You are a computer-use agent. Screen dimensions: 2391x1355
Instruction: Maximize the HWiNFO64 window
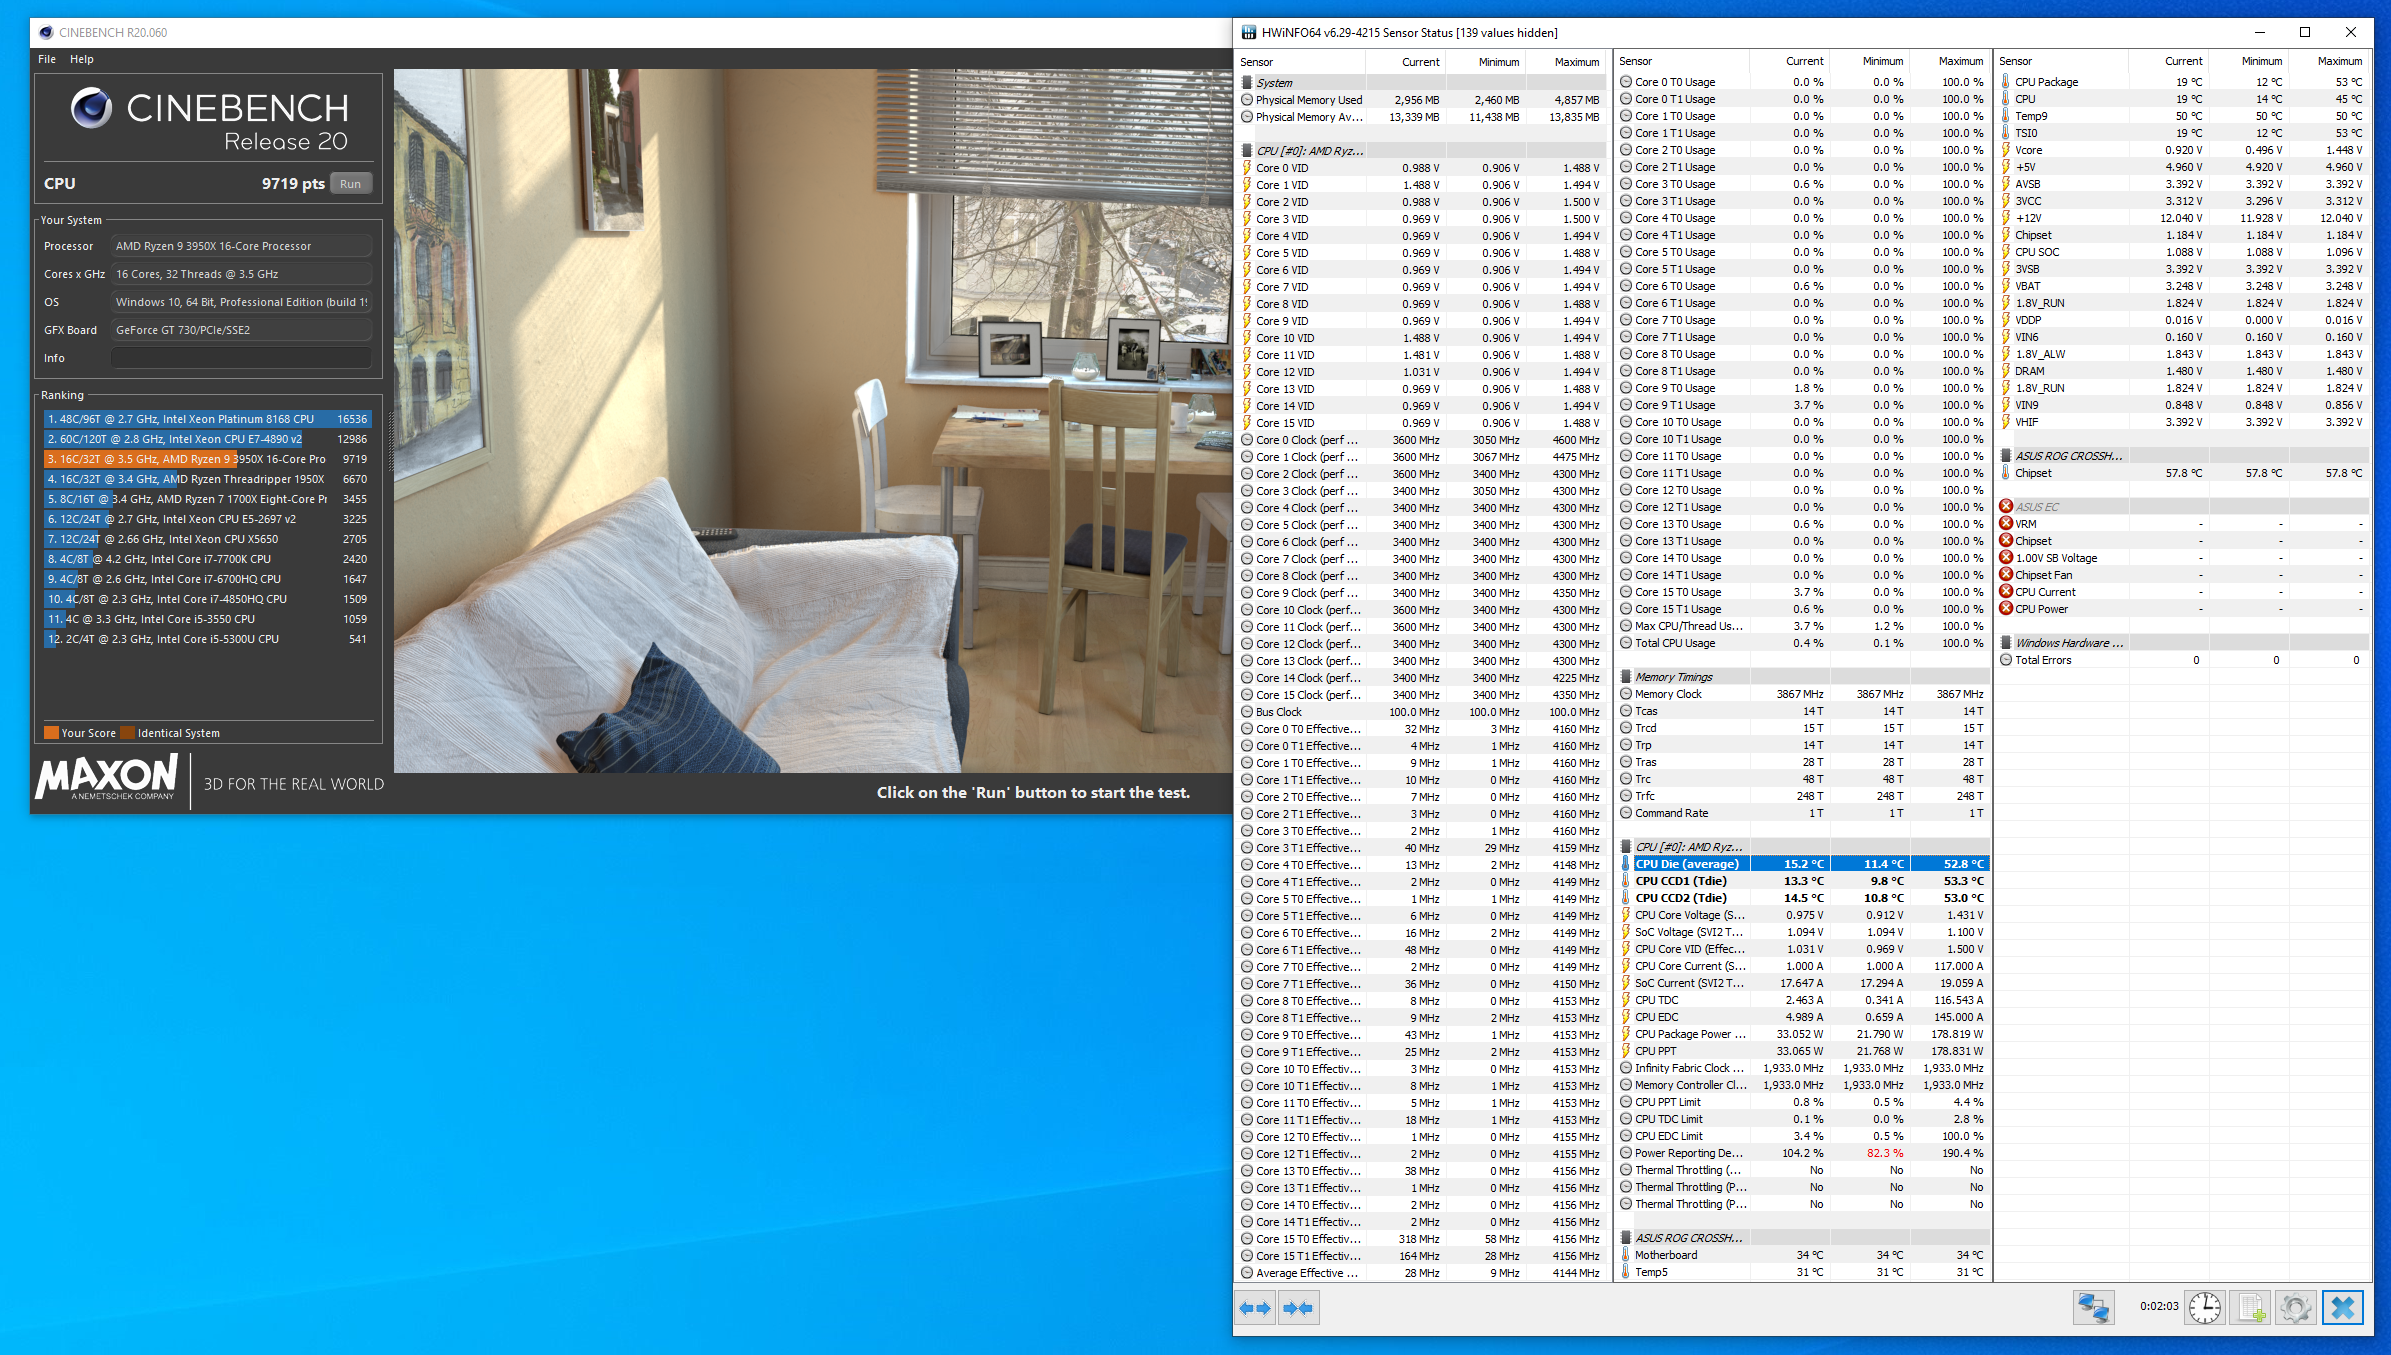[x=2305, y=32]
